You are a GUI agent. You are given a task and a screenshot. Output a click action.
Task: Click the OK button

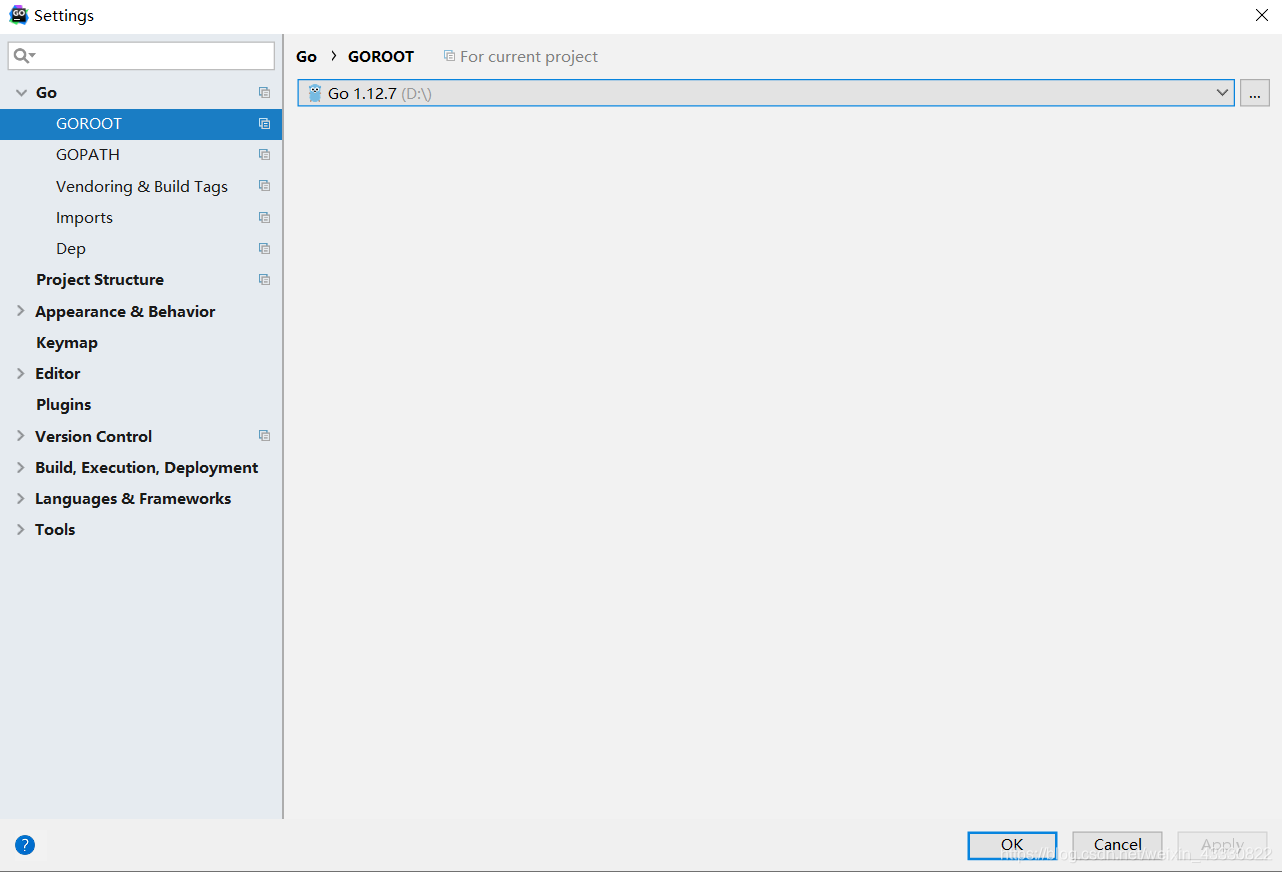click(1012, 845)
